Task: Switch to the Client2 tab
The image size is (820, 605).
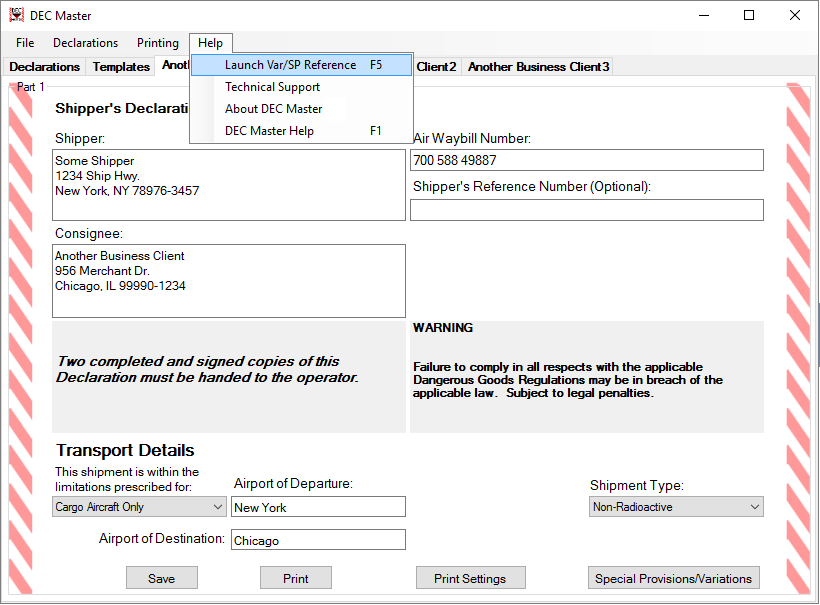Action: click(437, 67)
